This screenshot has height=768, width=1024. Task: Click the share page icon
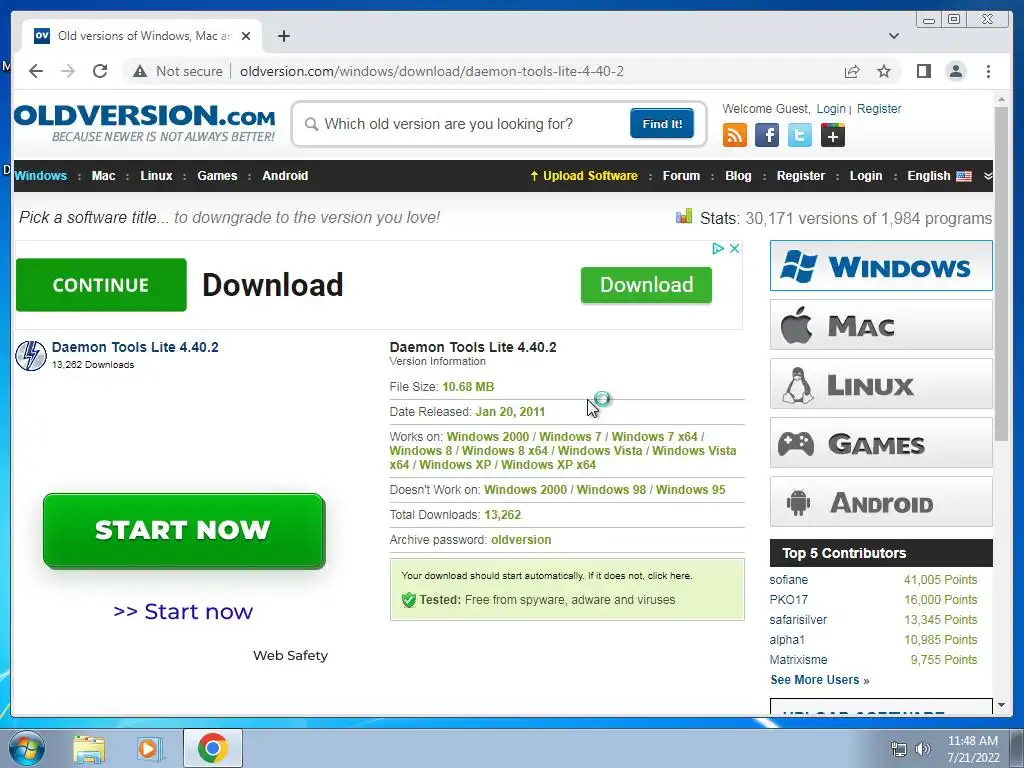click(x=852, y=71)
